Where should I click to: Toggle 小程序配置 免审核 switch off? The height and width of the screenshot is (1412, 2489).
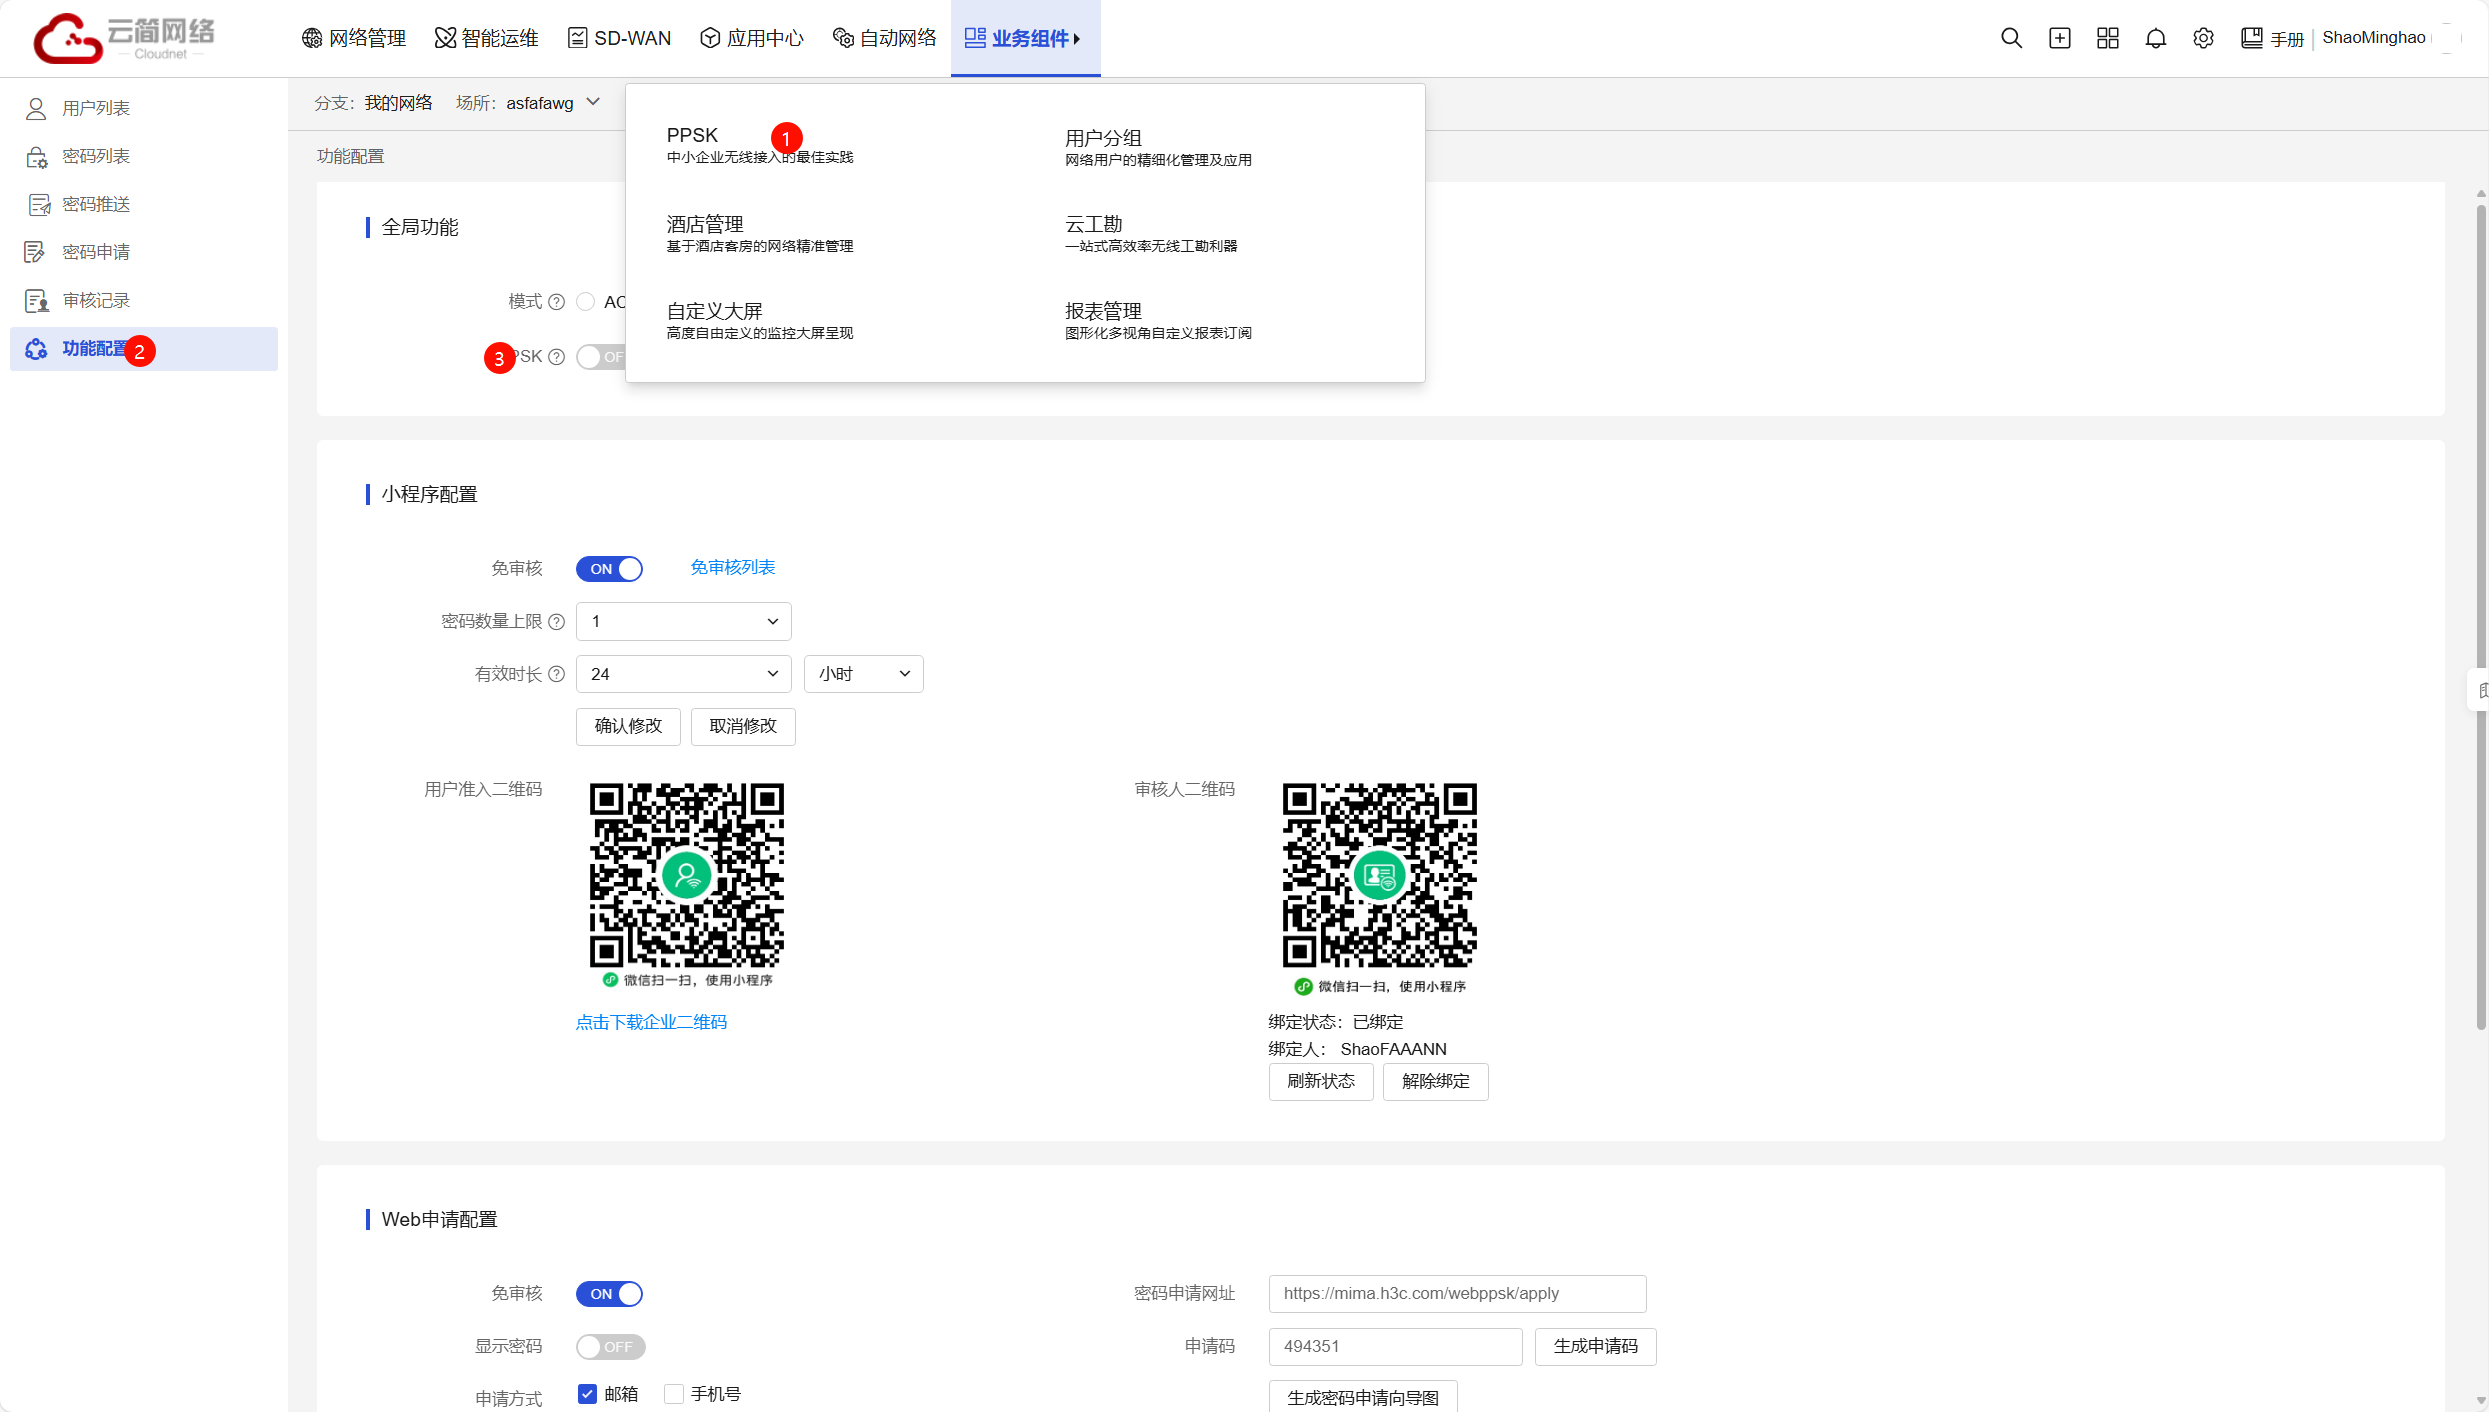coord(609,569)
